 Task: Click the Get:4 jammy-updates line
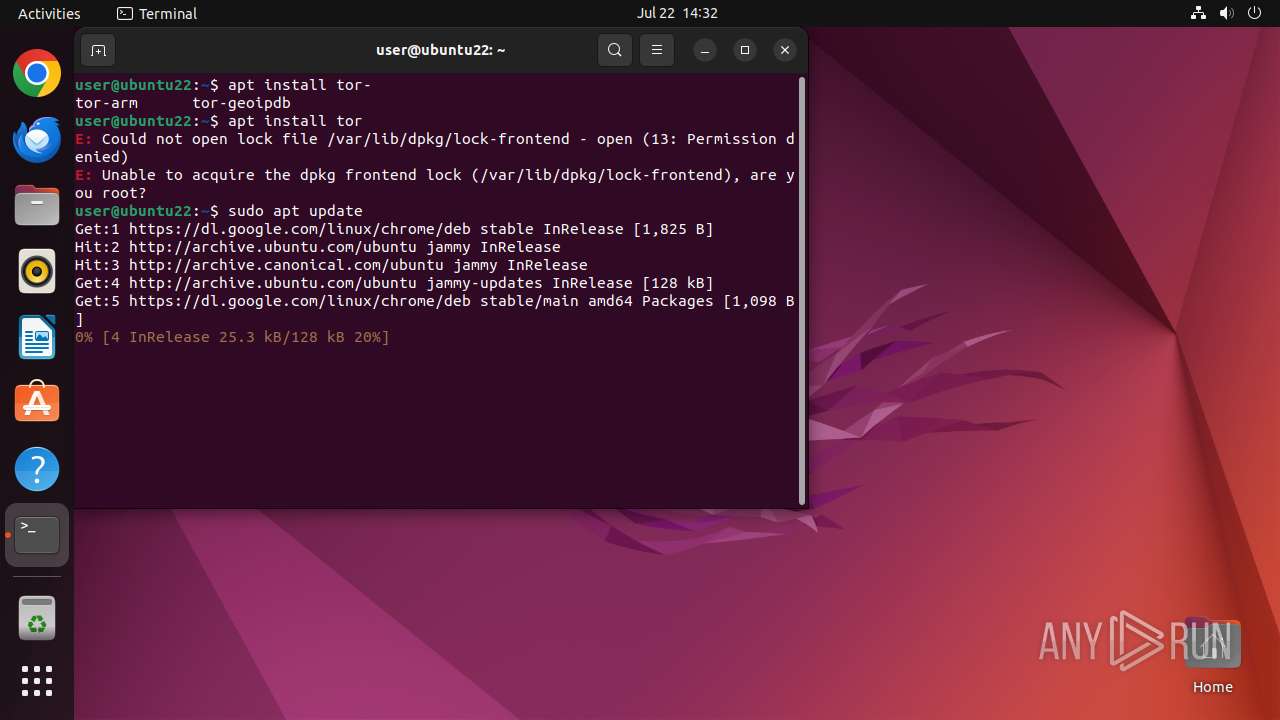tap(394, 283)
